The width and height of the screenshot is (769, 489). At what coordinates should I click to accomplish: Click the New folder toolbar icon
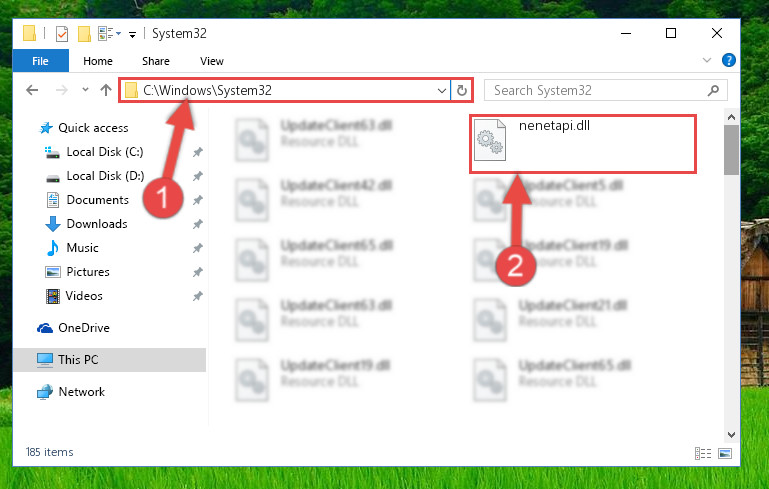coord(84,34)
